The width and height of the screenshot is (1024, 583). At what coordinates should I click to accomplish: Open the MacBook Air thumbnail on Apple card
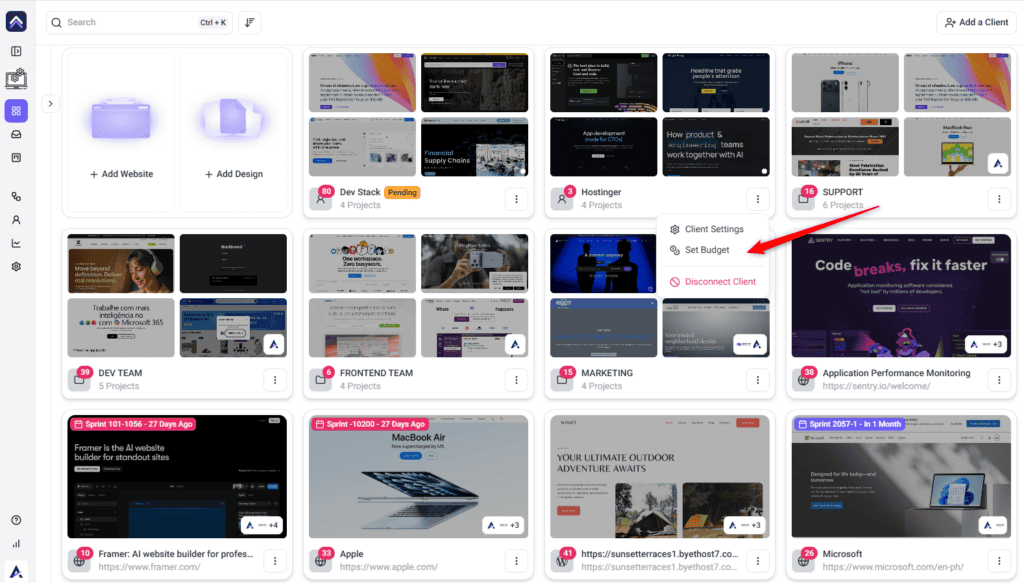tap(419, 477)
